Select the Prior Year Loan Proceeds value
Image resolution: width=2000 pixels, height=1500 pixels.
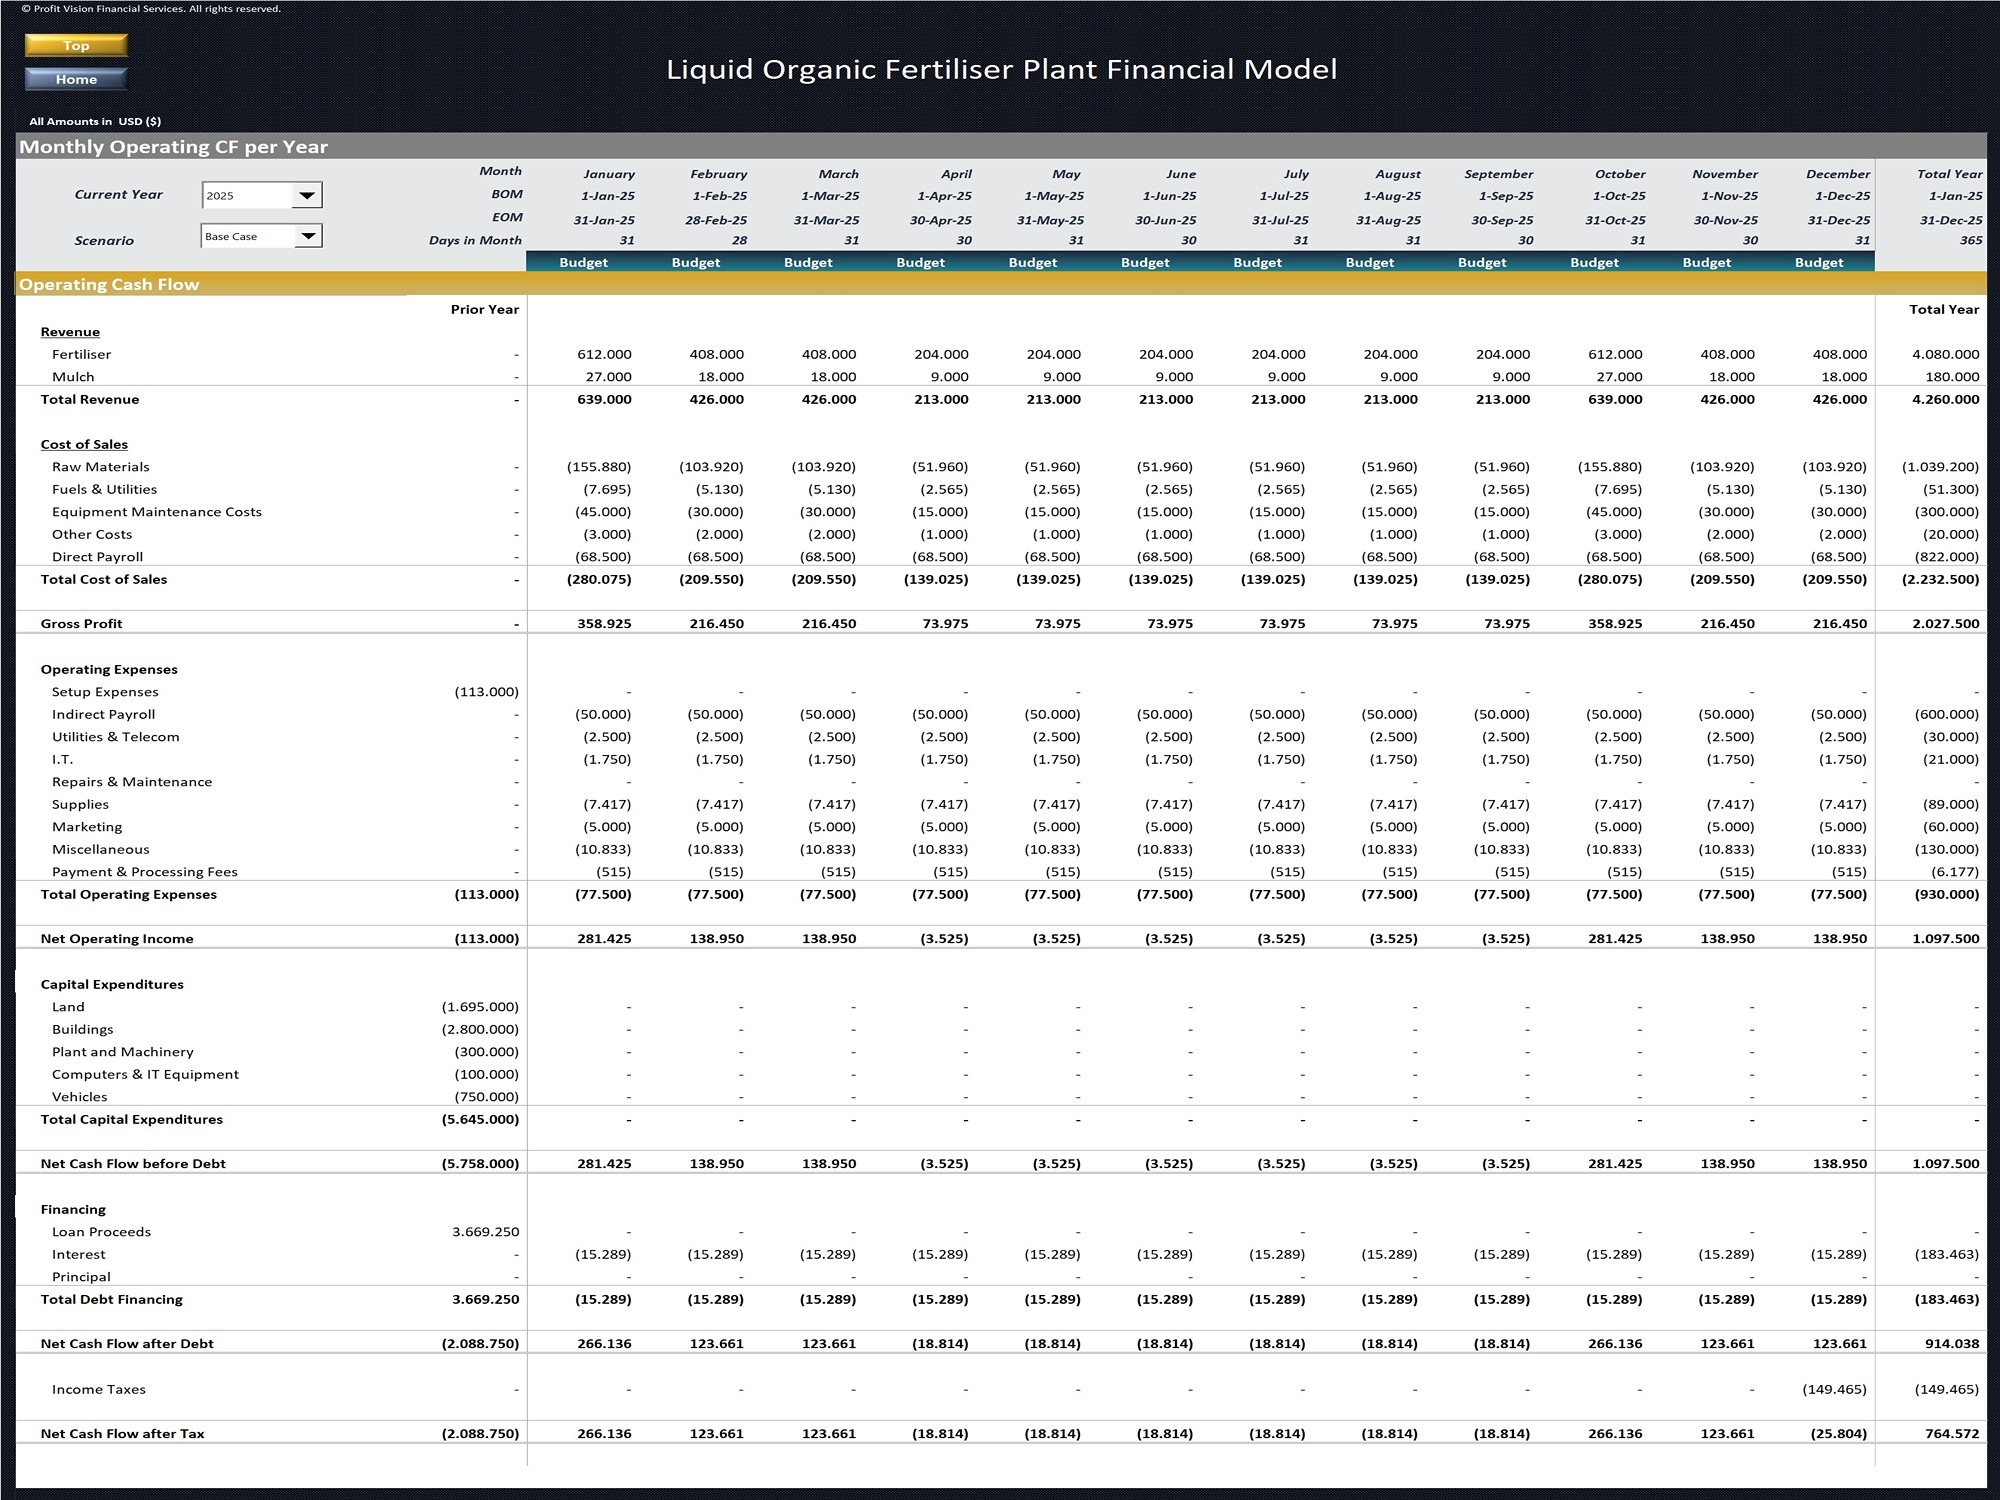pyautogui.click(x=485, y=1232)
